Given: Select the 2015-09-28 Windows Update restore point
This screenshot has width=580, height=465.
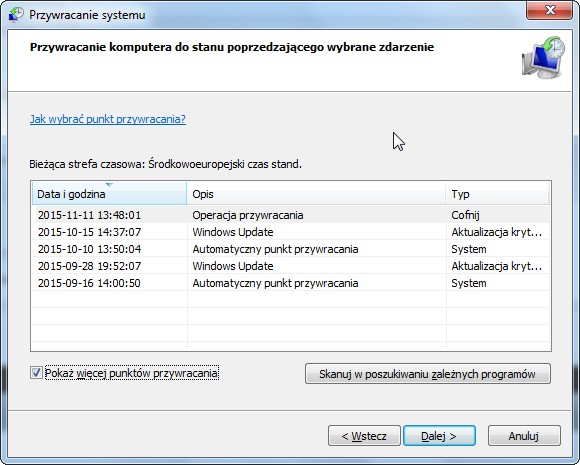Looking at the screenshot, I should pos(291,266).
